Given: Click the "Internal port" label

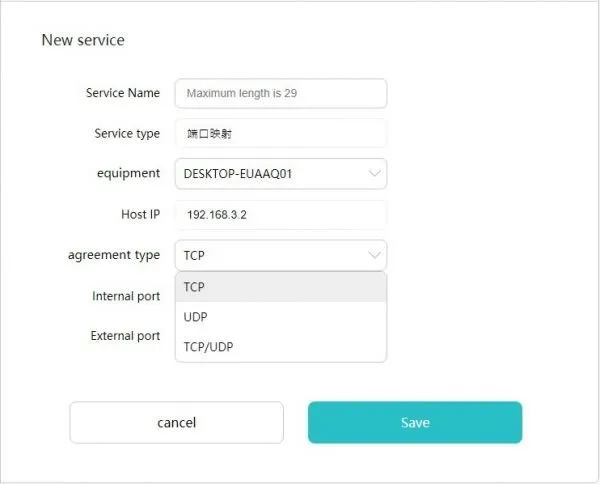Looking at the screenshot, I should 126,297.
